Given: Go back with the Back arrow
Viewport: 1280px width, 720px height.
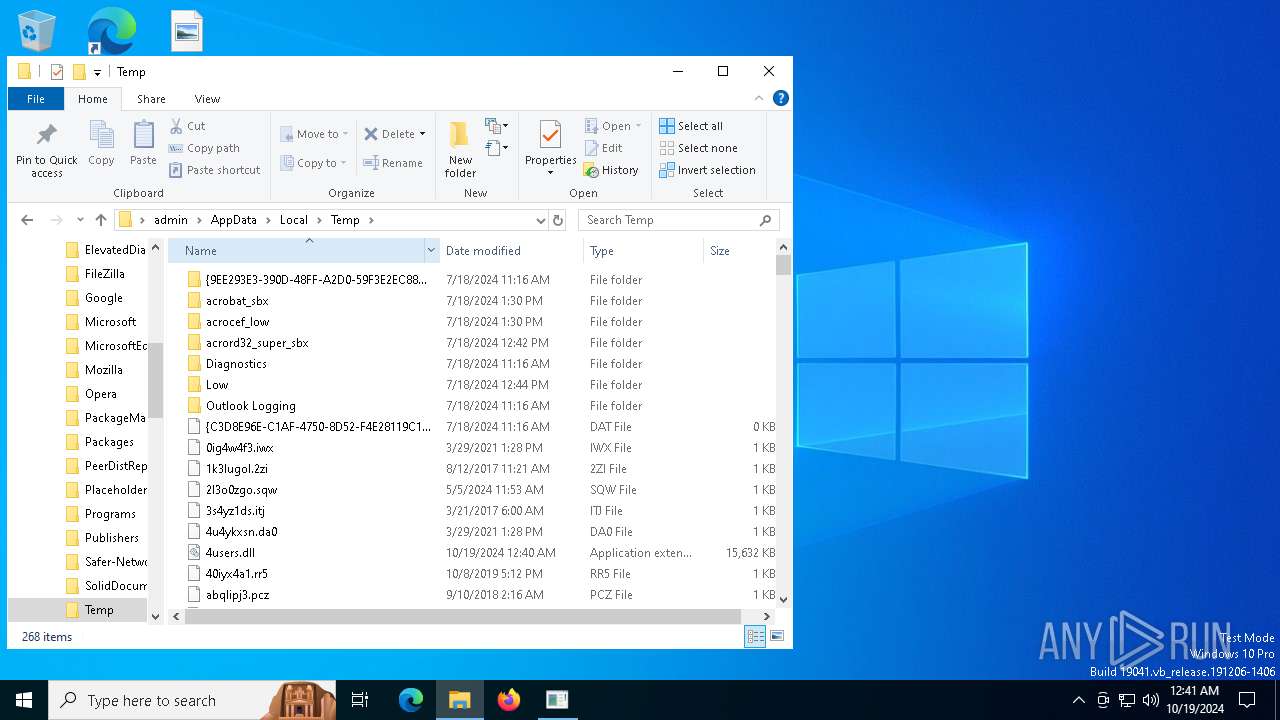Looking at the screenshot, I should 27,220.
